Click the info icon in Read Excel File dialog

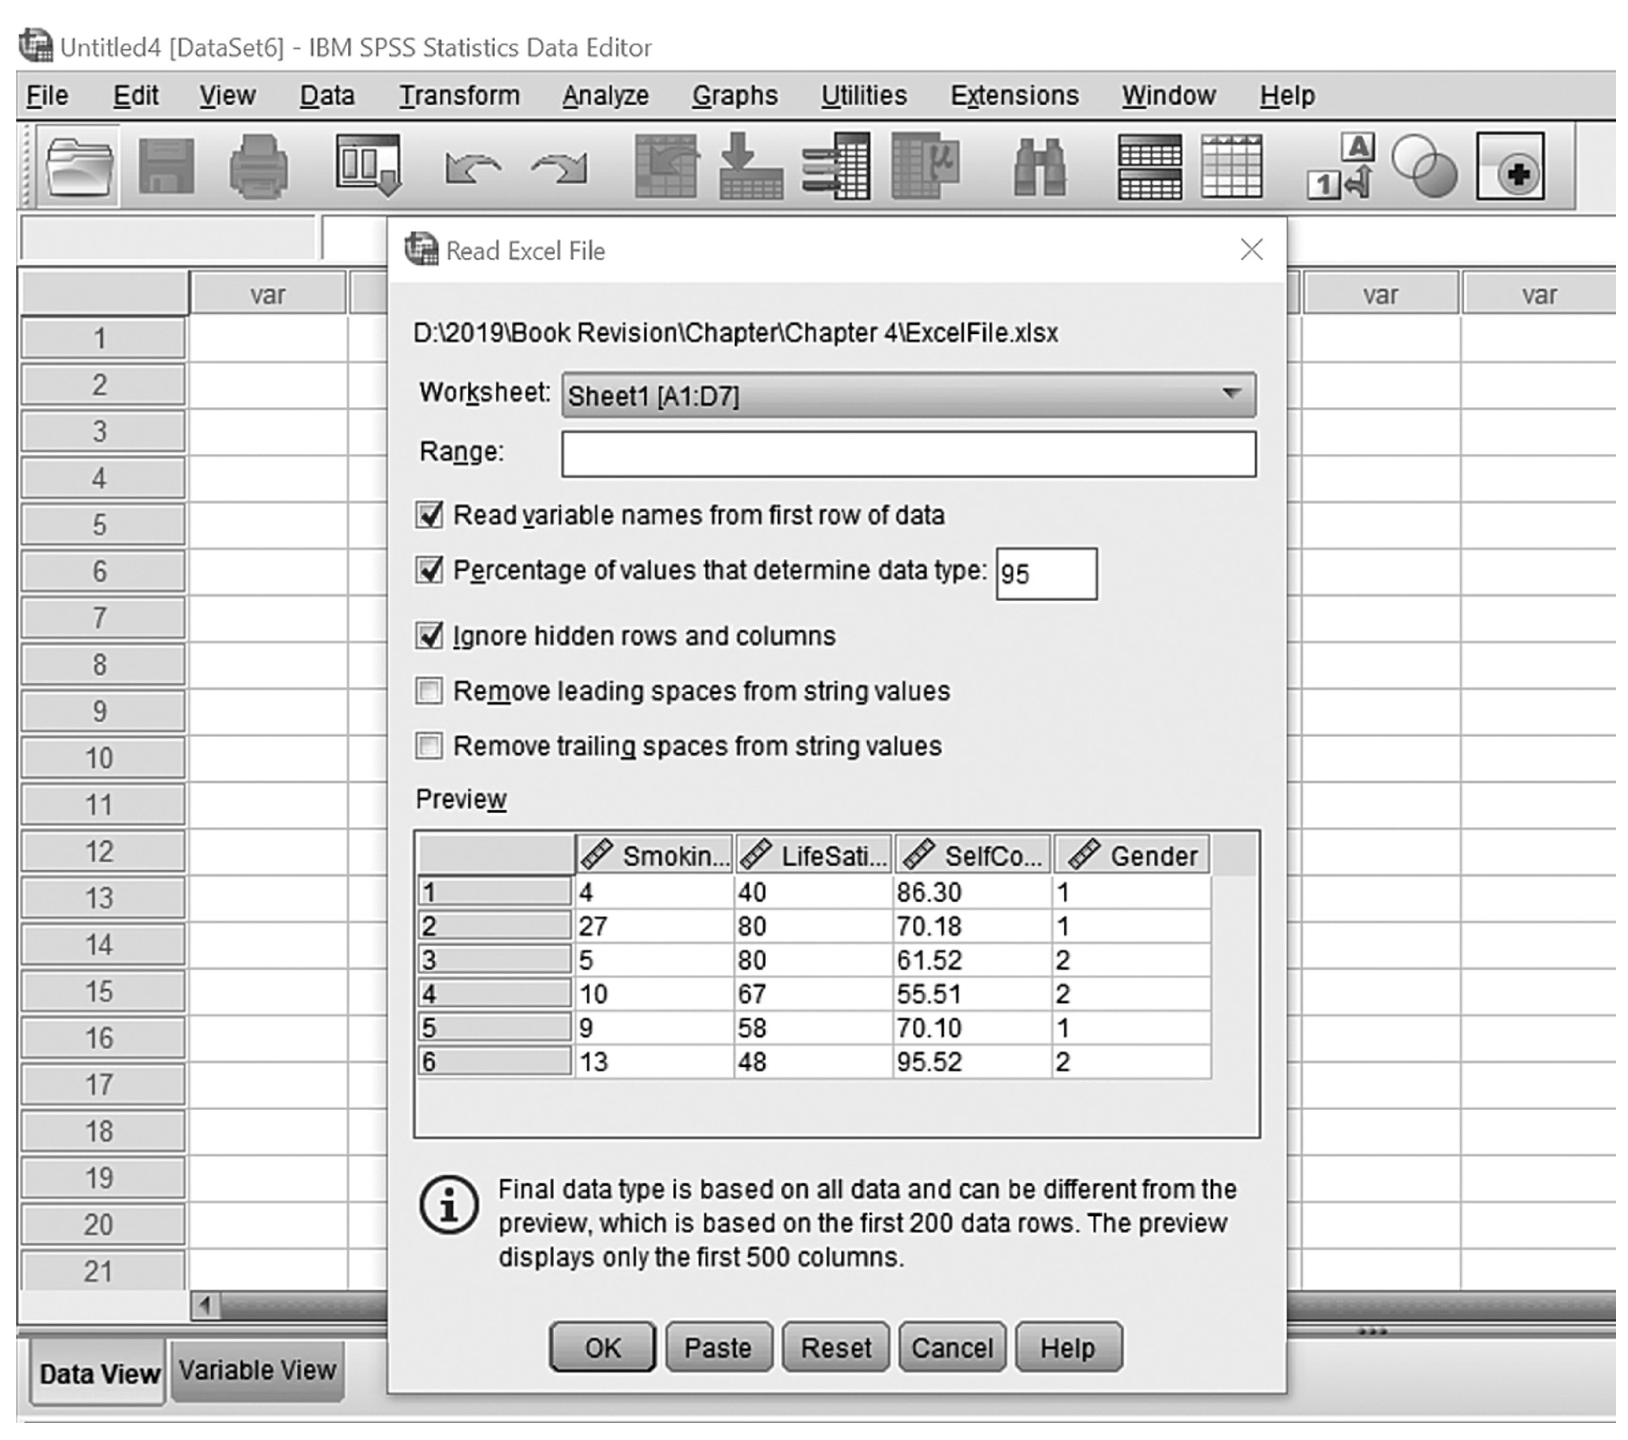[448, 1204]
